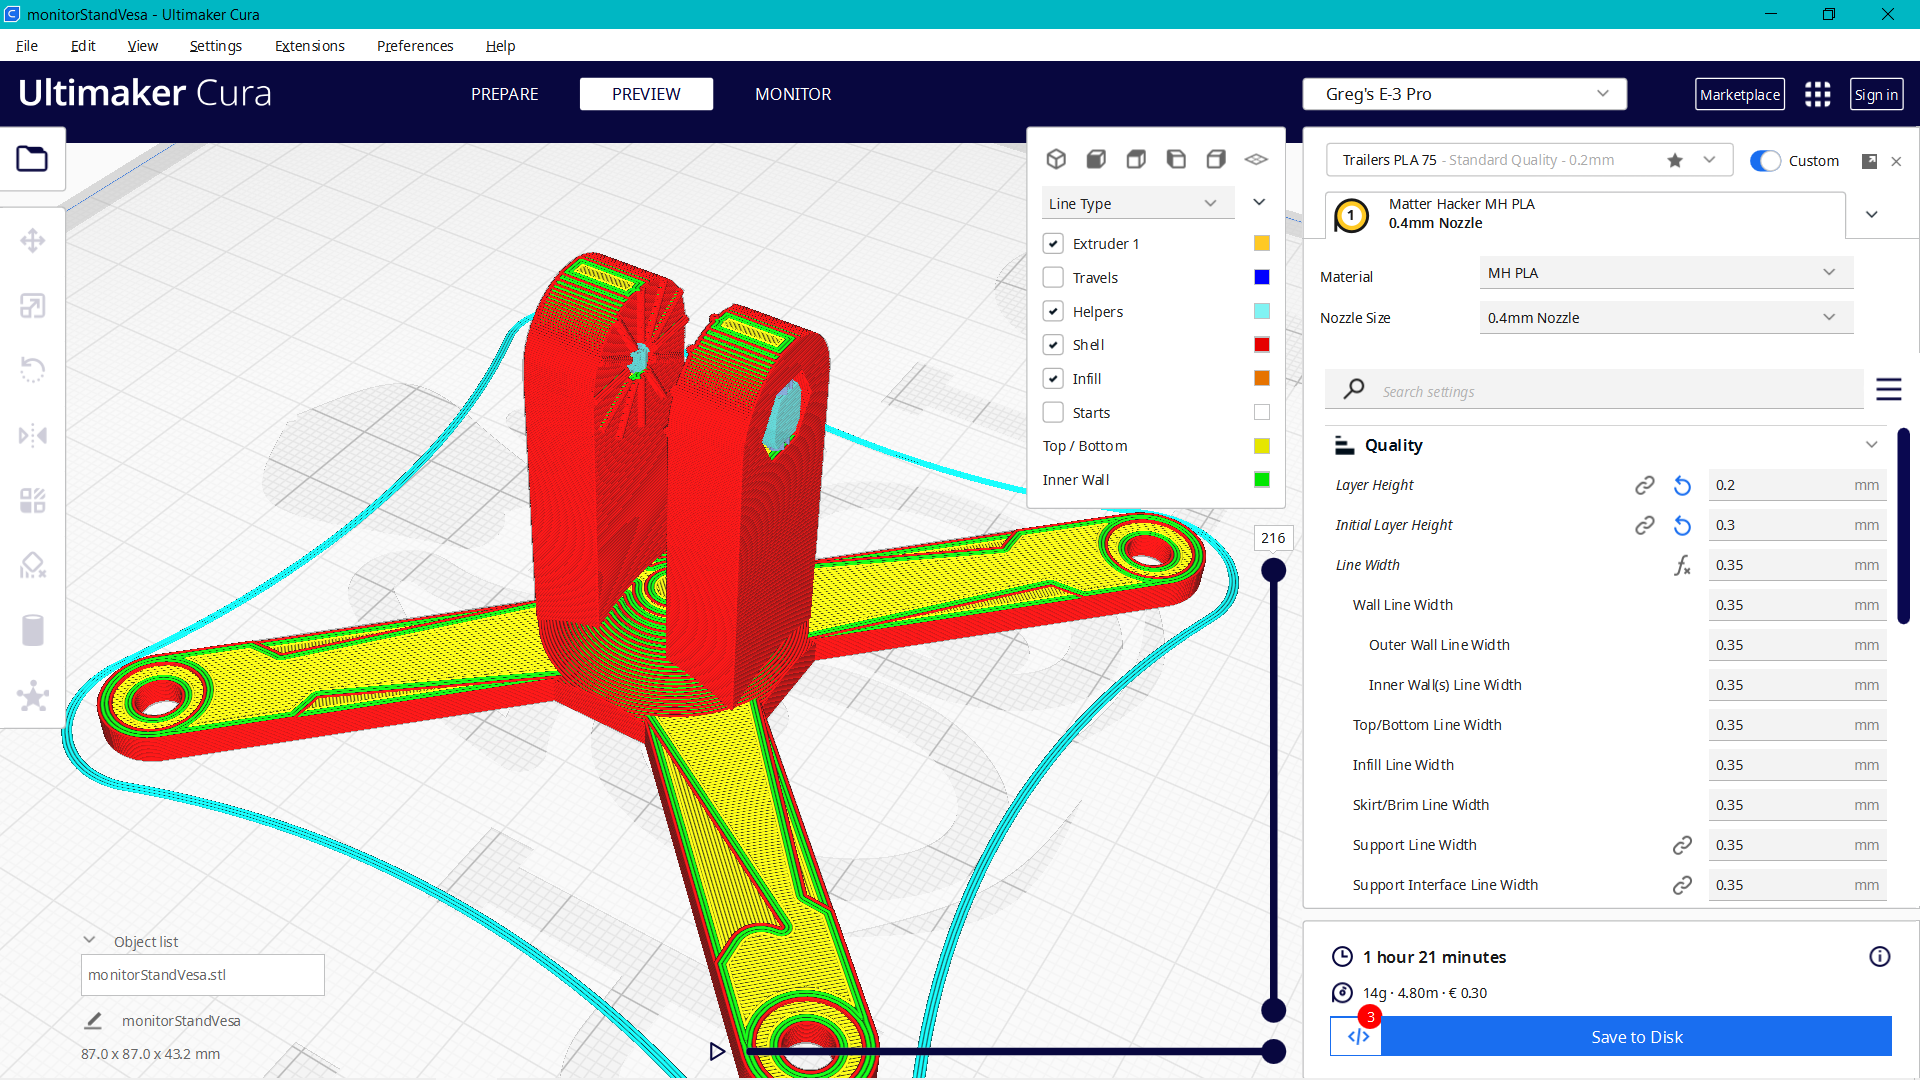Switch to the PREPARE stage tab

pos(504,94)
